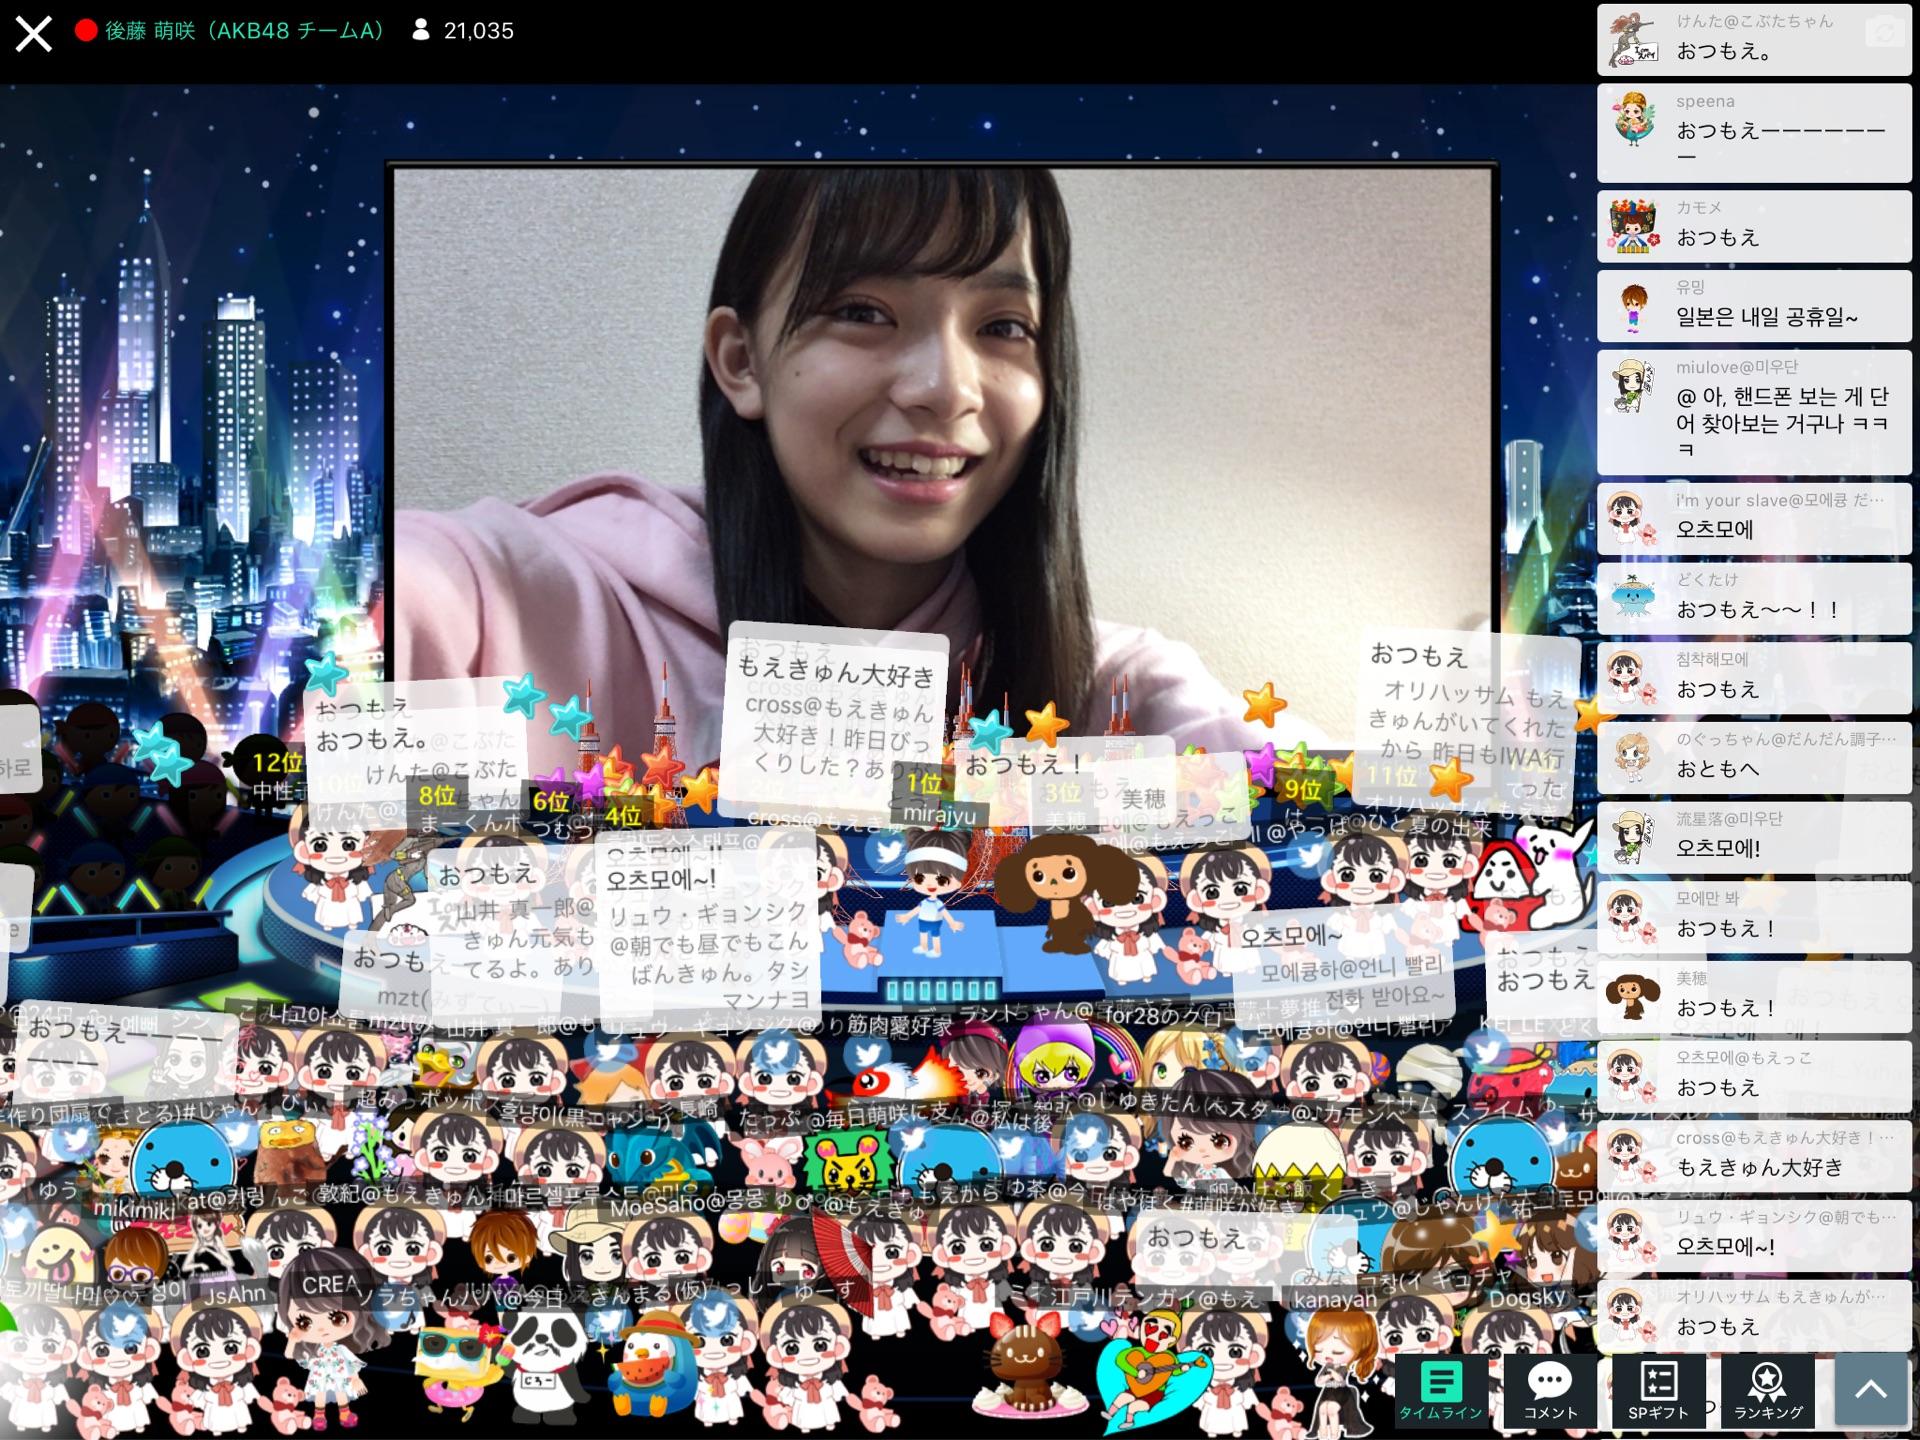Open the コメント comment tab

click(1549, 1390)
